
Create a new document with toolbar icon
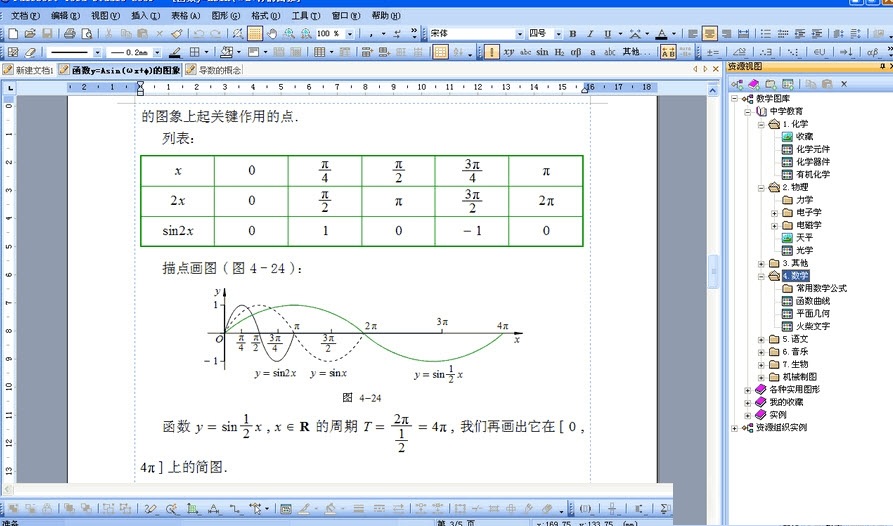14,34
